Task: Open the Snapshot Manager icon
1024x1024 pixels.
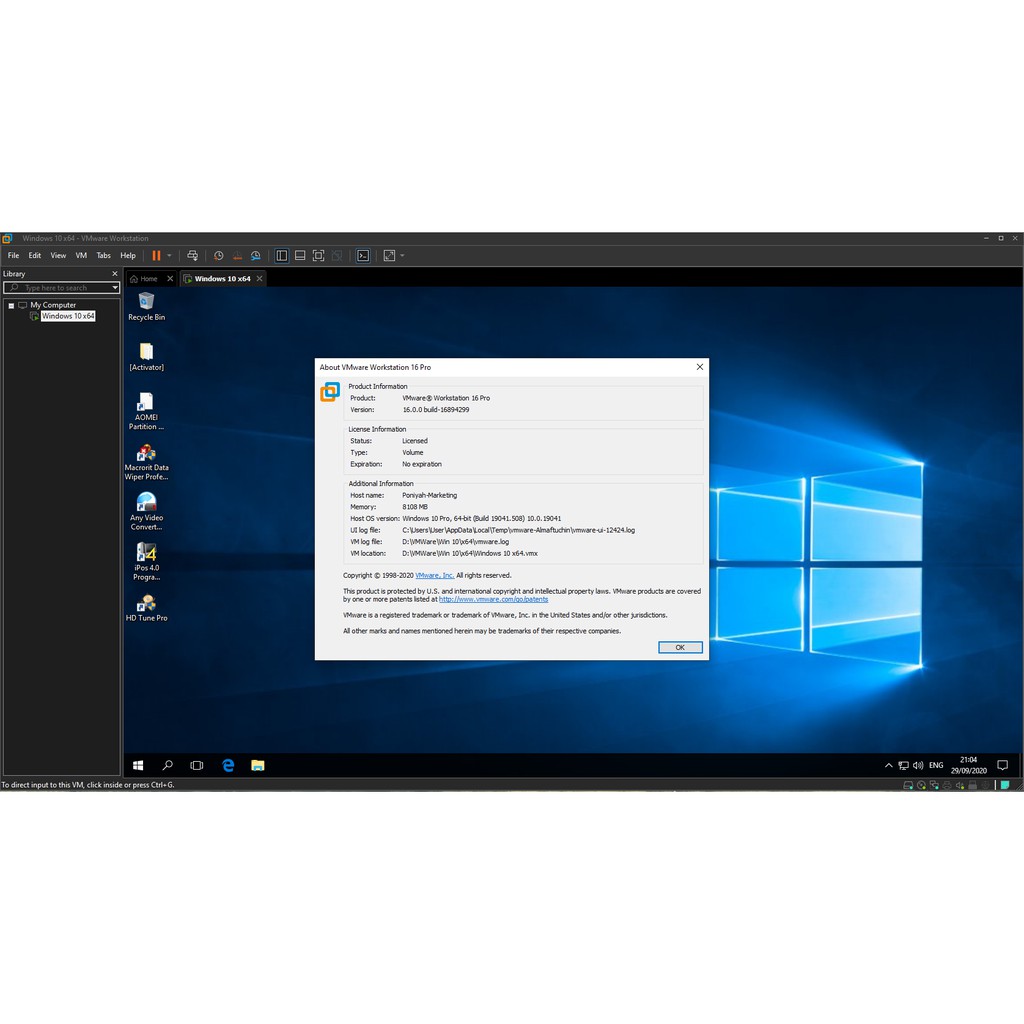Action: (x=256, y=256)
